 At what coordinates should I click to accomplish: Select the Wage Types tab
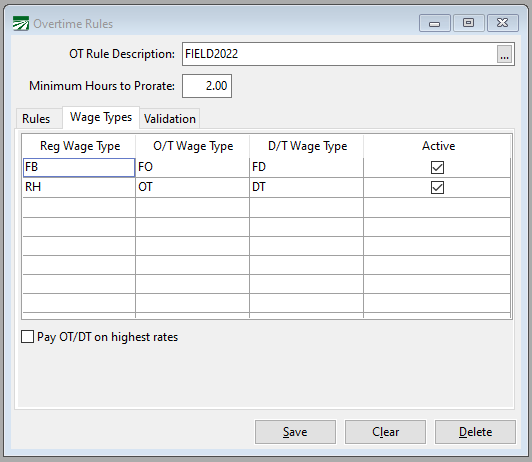(x=101, y=117)
